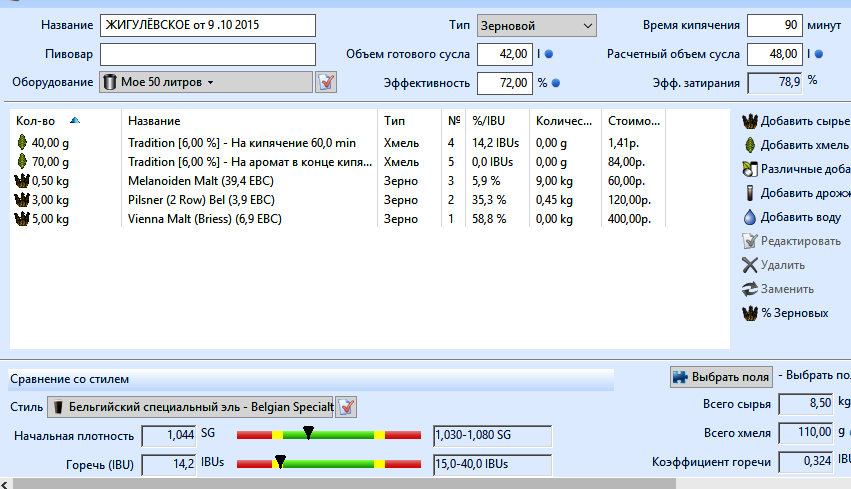Open the Тип Зерновой dropdown
This screenshot has width=851, height=489.
[537, 26]
